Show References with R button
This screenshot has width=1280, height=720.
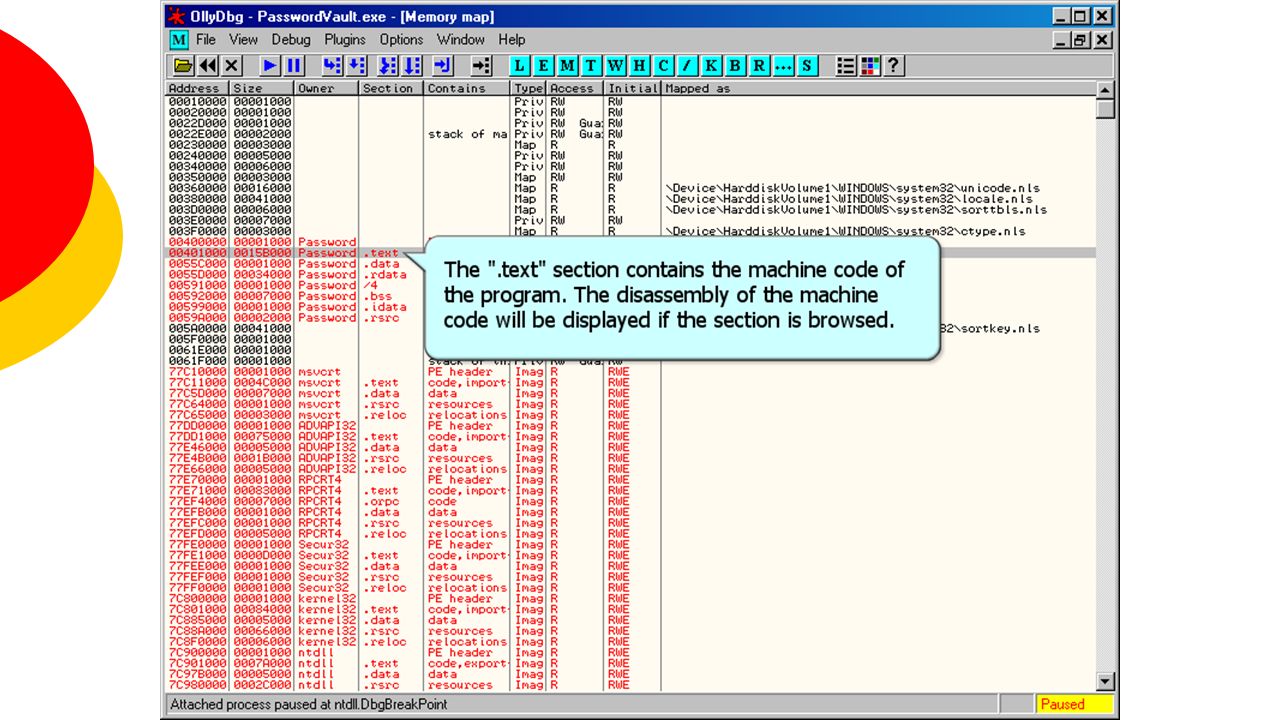(759, 66)
